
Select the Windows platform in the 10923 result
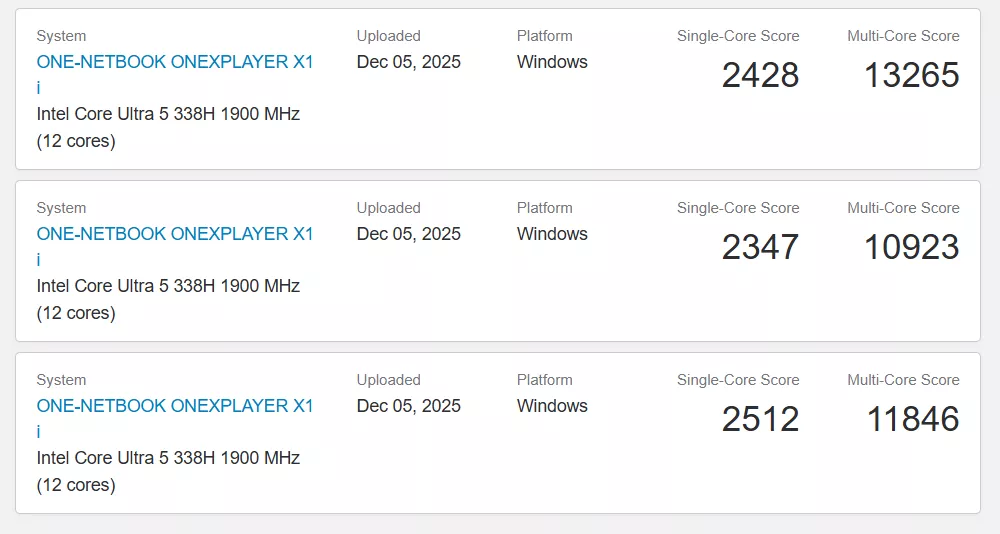(552, 234)
